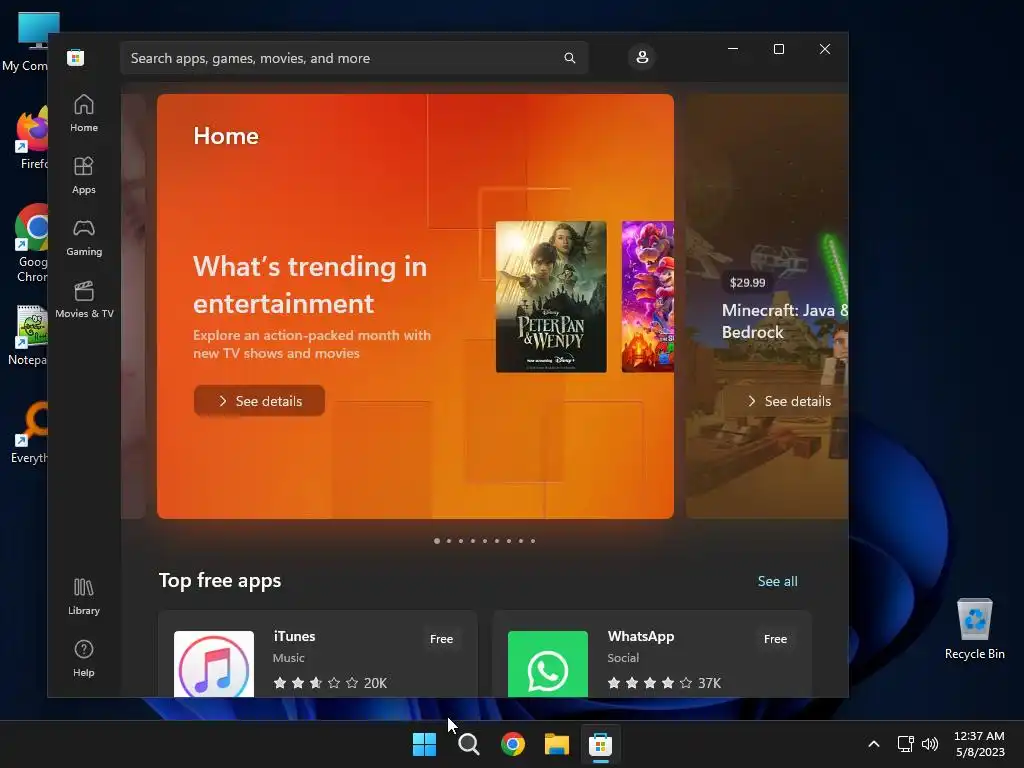The width and height of the screenshot is (1024, 768).
Task: Click the iTunes app title text
Action: click(295, 636)
